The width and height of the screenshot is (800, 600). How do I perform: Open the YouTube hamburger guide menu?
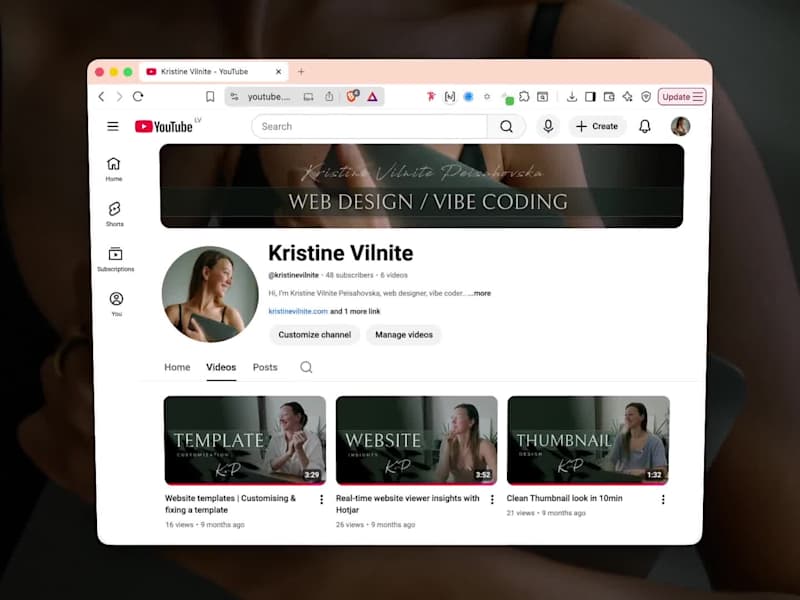pyautogui.click(x=113, y=126)
